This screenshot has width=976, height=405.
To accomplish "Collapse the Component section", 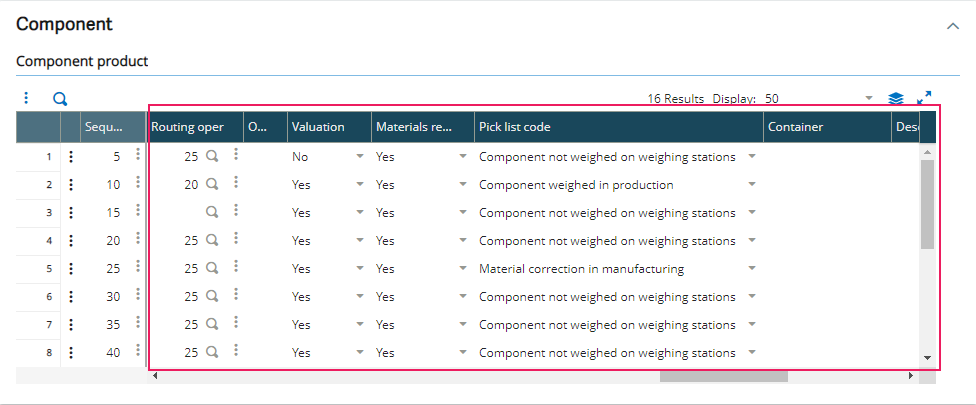I will [x=952, y=26].
